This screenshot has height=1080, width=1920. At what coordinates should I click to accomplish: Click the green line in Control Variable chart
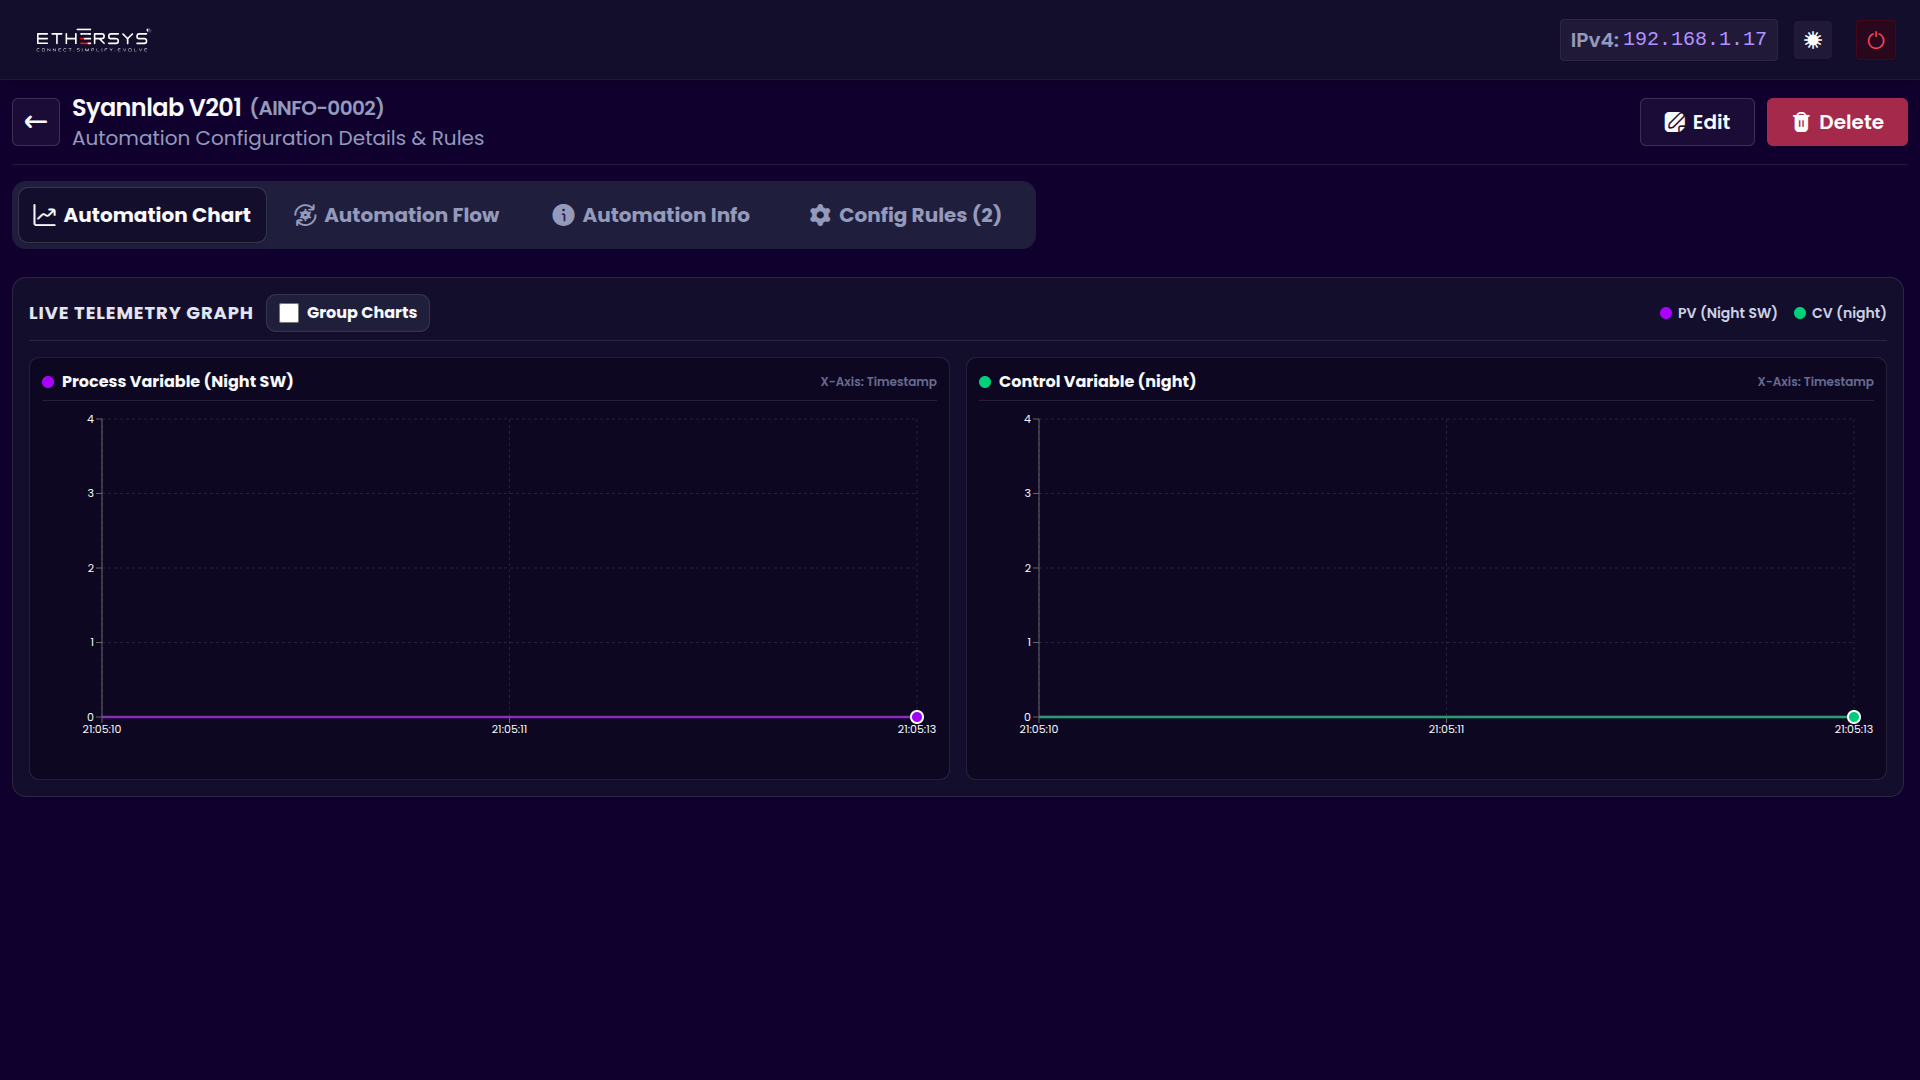(1446, 717)
